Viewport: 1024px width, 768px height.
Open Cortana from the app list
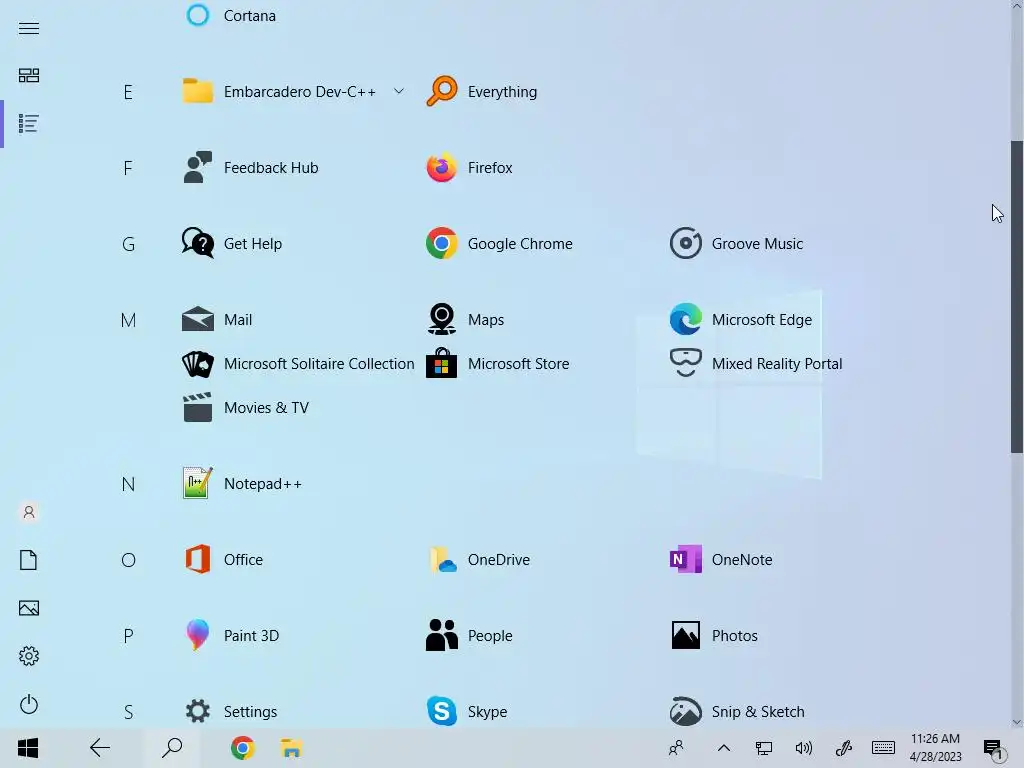pyautogui.click(x=230, y=15)
